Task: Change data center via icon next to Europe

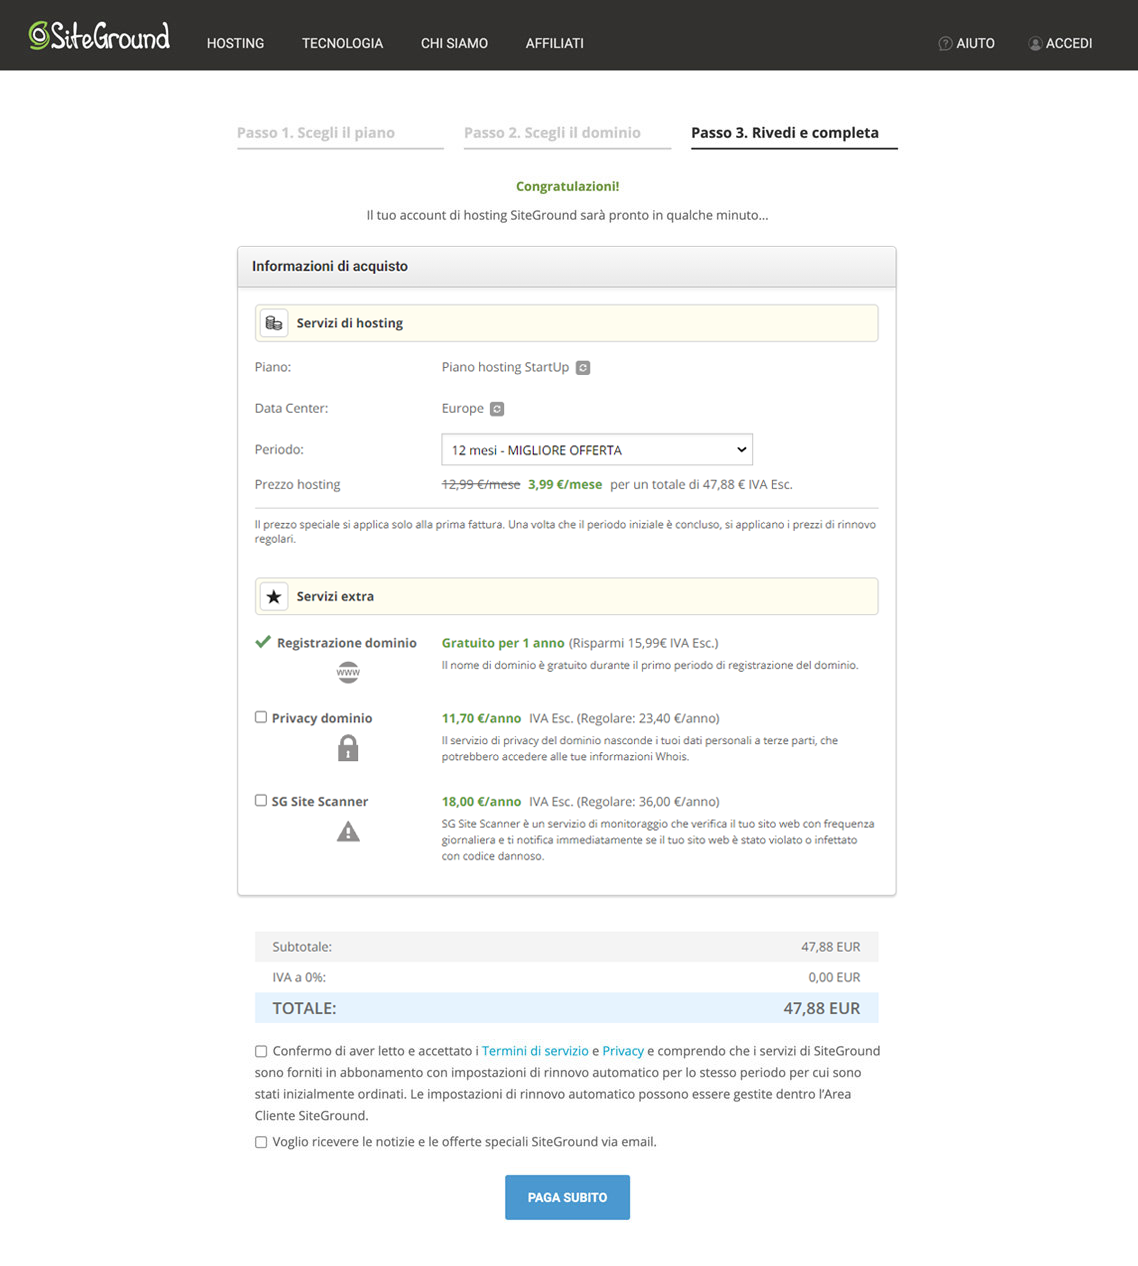Action: 497,409
